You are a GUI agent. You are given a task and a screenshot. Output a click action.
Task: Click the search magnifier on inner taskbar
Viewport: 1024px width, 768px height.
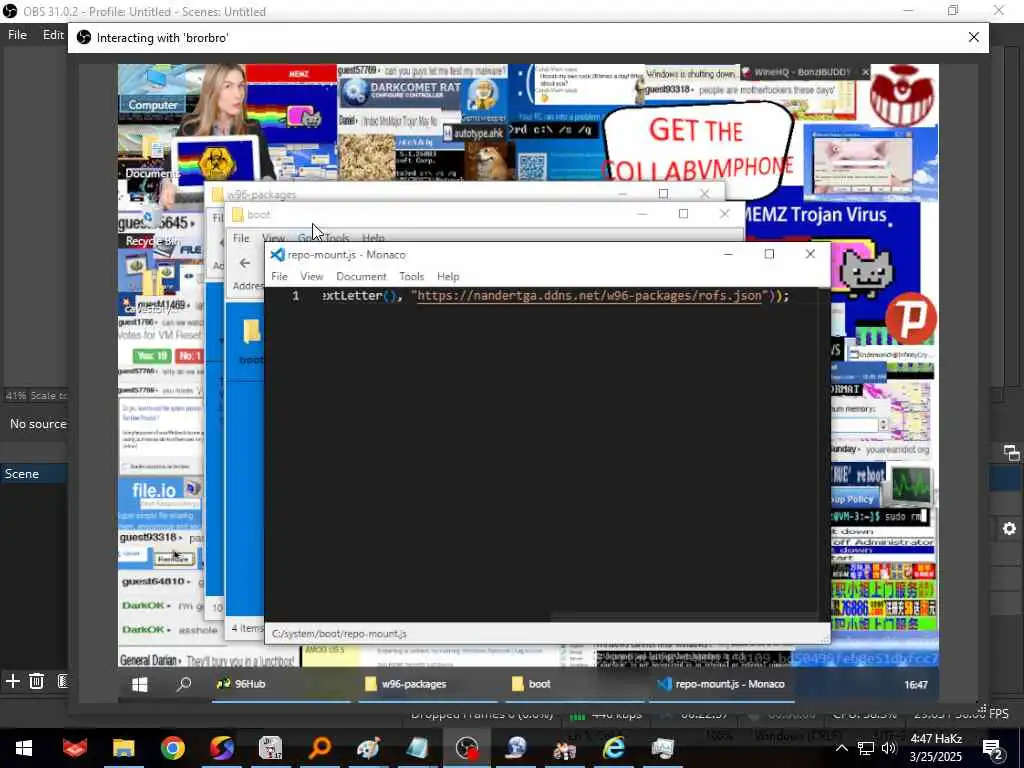coord(184,684)
